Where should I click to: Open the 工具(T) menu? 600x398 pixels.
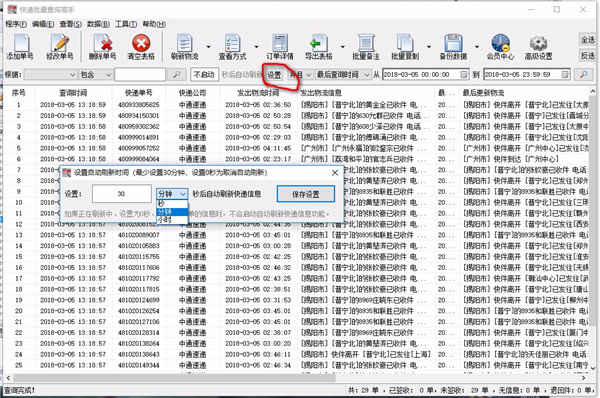tap(126, 24)
